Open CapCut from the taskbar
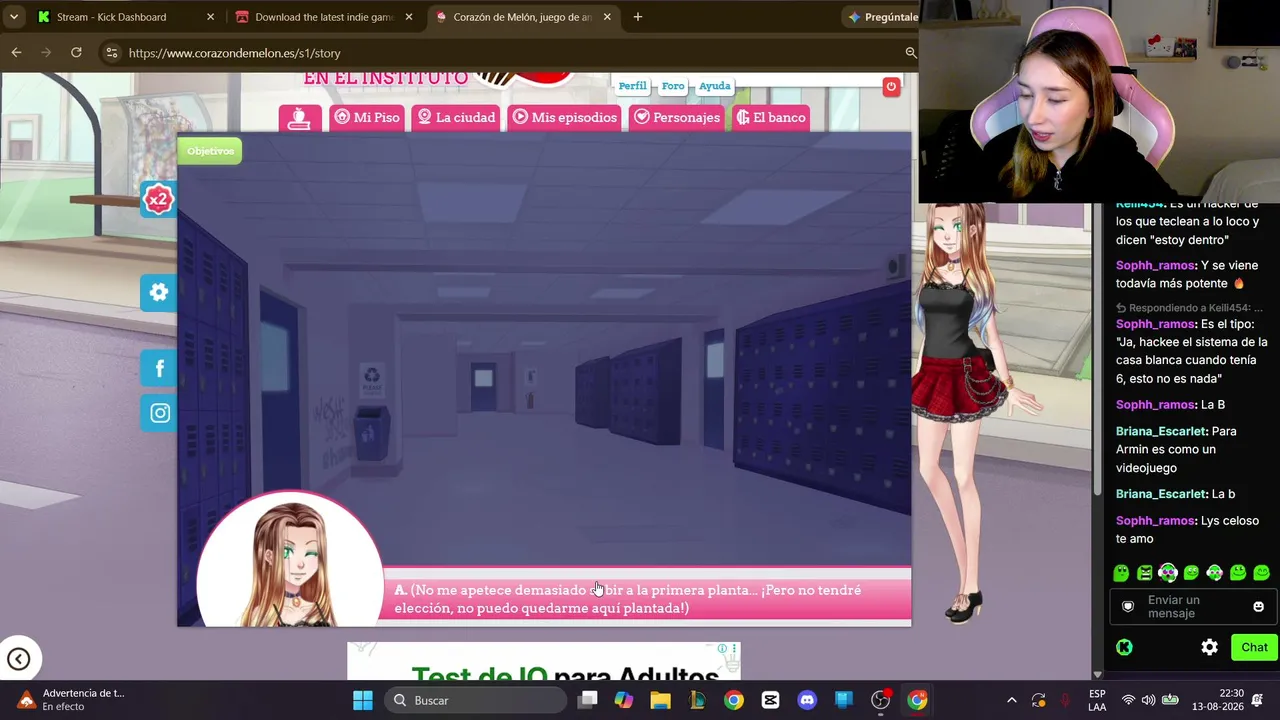 pos(770,700)
